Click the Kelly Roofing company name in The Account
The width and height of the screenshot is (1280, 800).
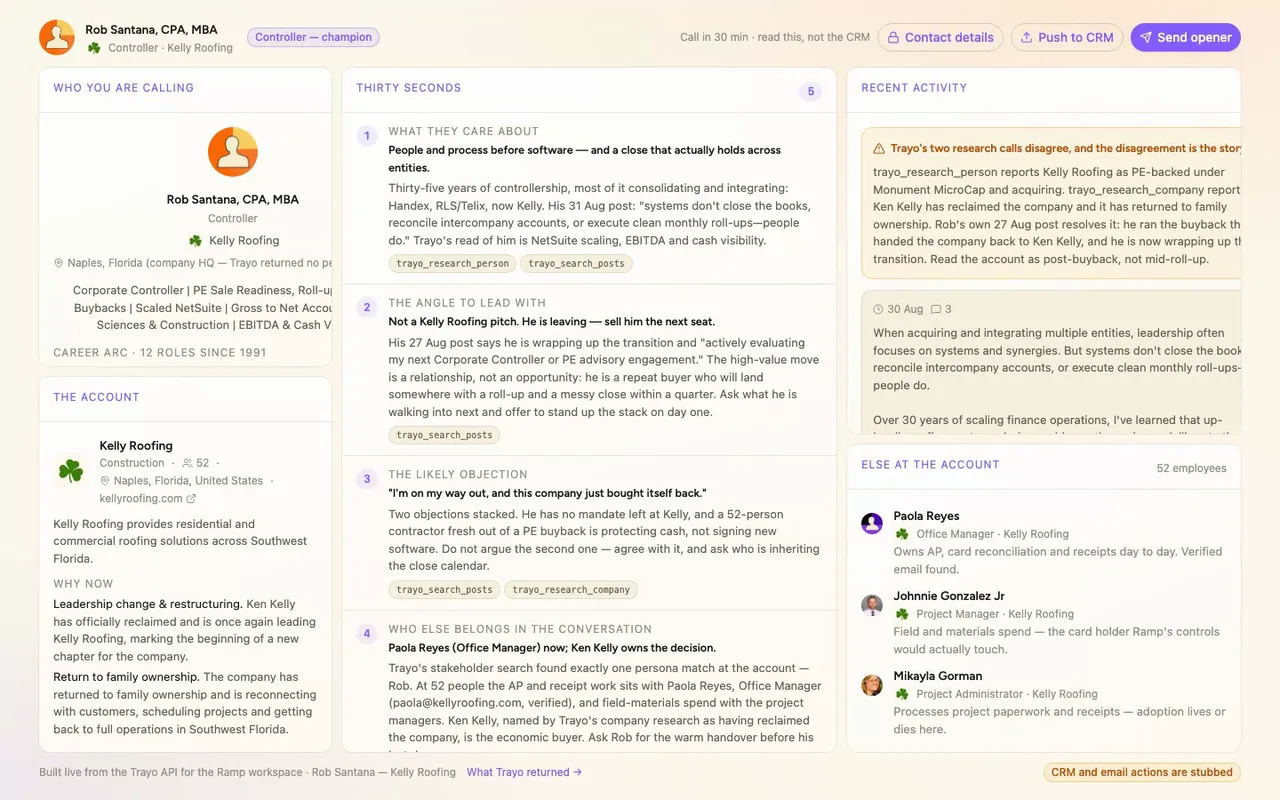136,446
